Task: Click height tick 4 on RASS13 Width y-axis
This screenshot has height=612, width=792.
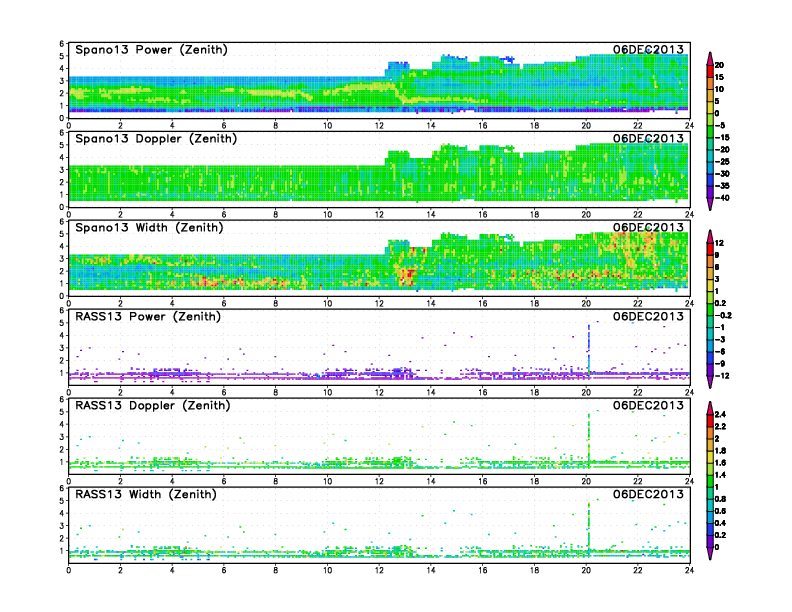Action: click(x=62, y=513)
